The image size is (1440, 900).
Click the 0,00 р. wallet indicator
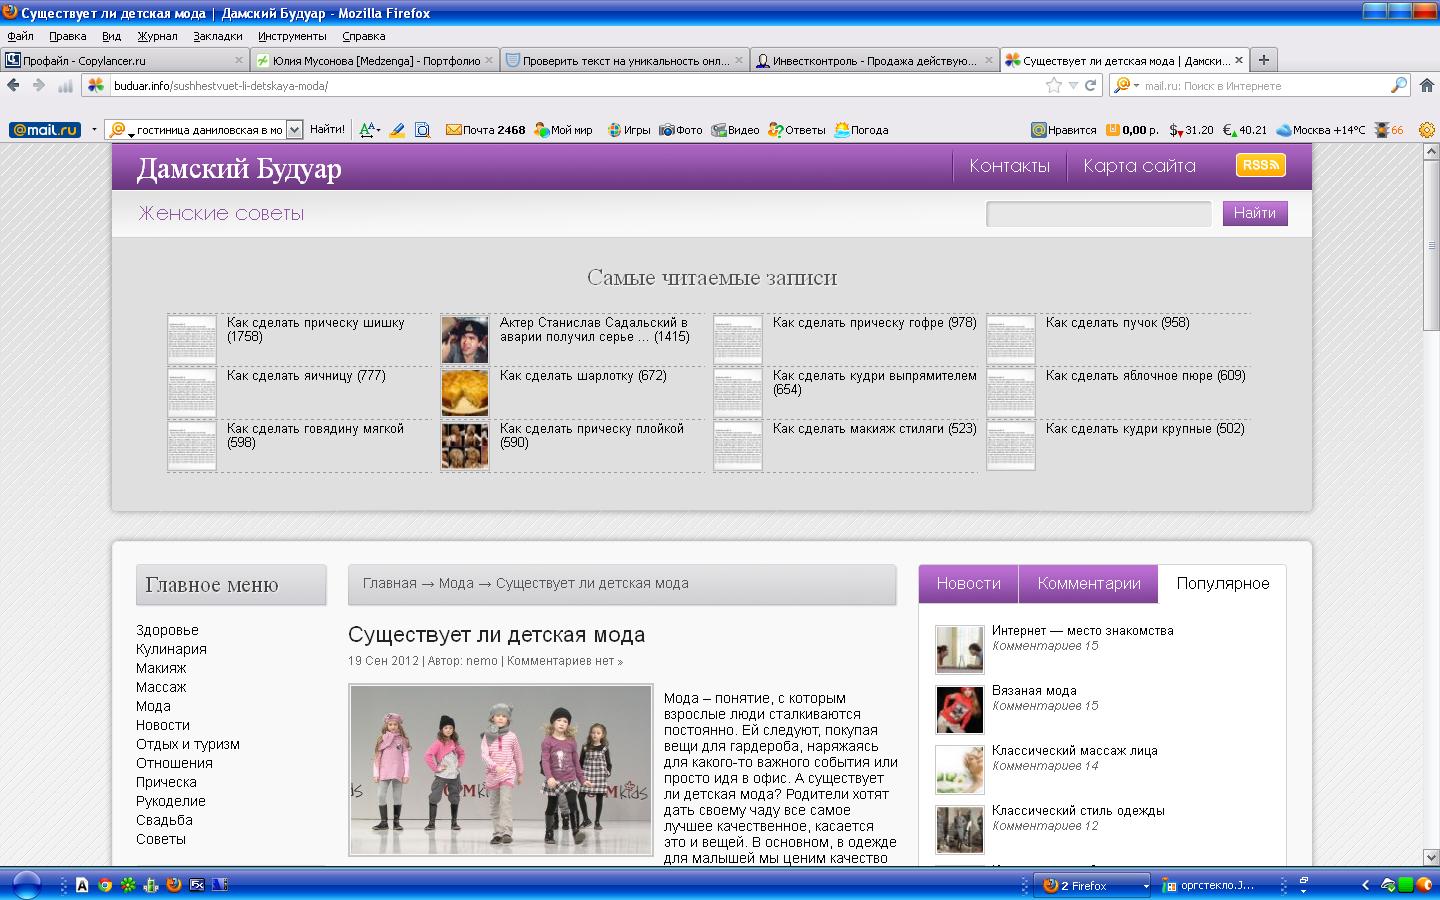1131,130
